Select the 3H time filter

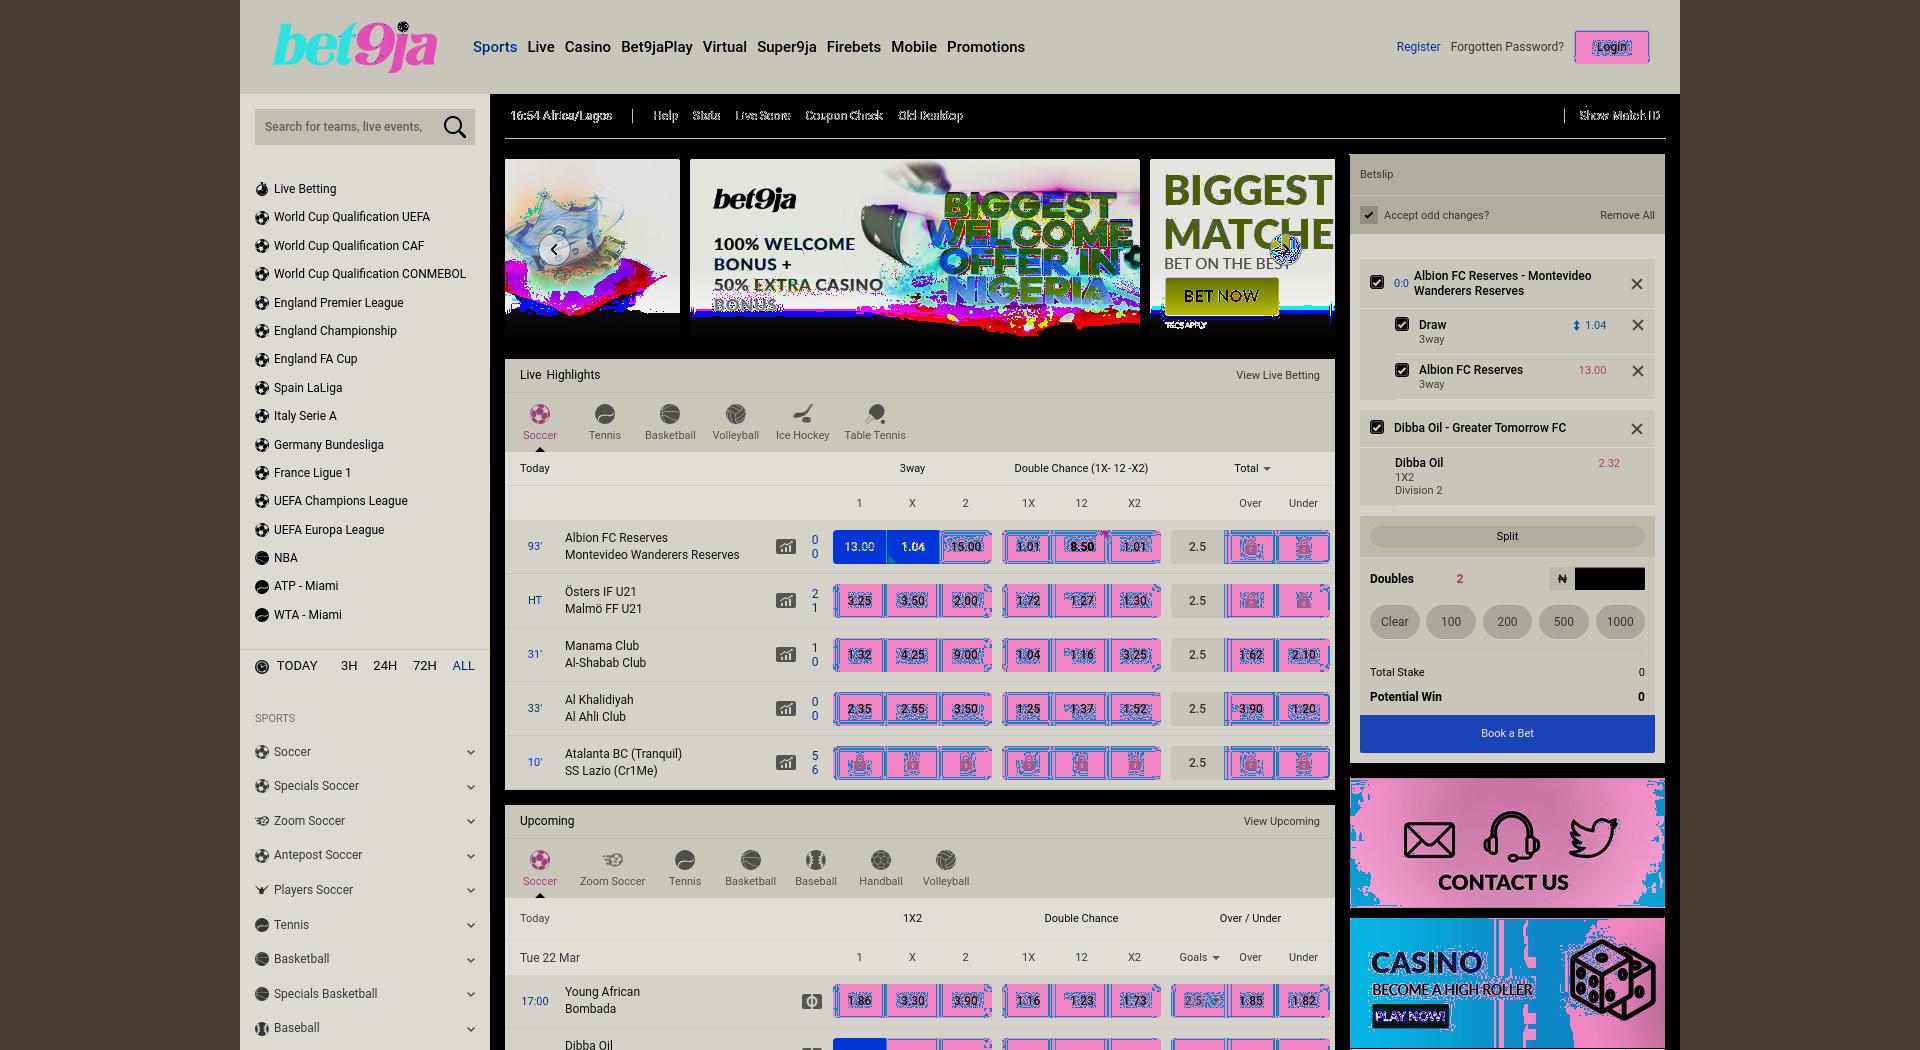pos(349,666)
